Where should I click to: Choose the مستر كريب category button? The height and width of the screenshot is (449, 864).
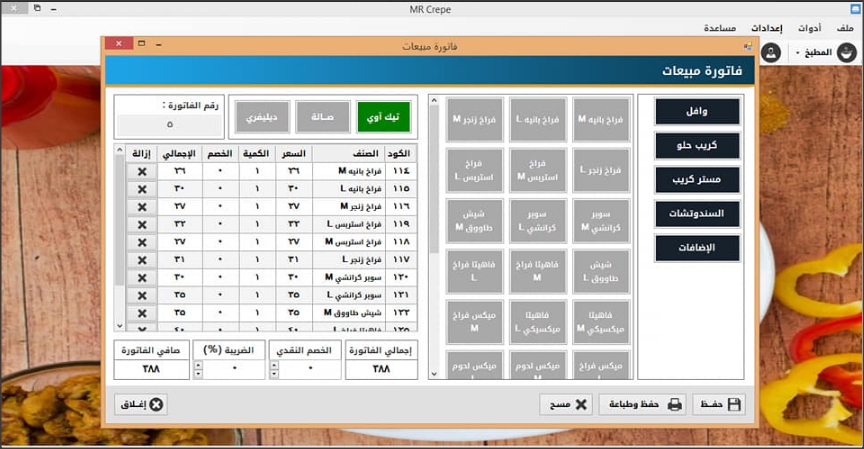(697, 180)
